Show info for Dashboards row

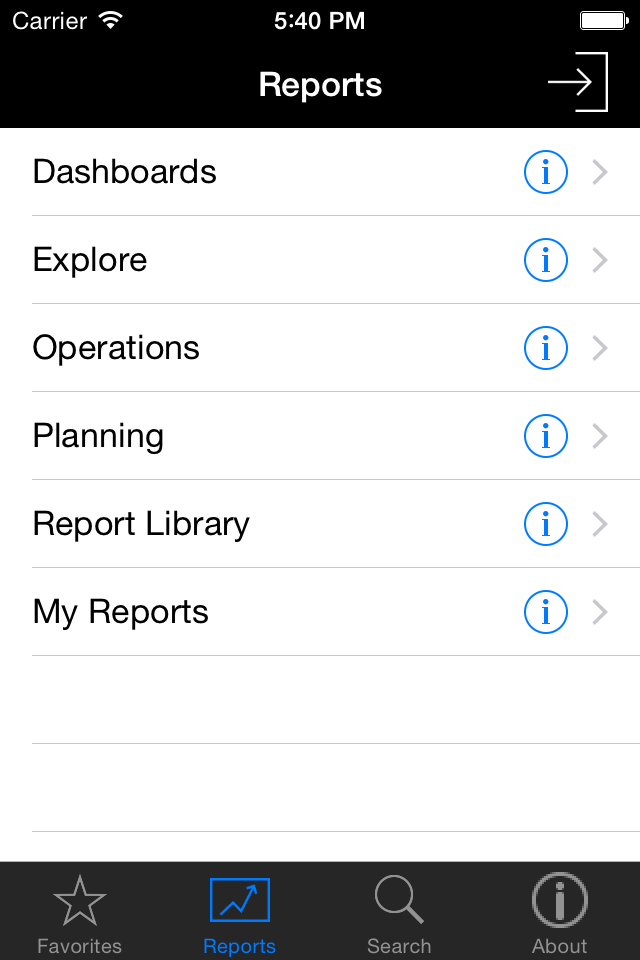pyautogui.click(x=546, y=172)
